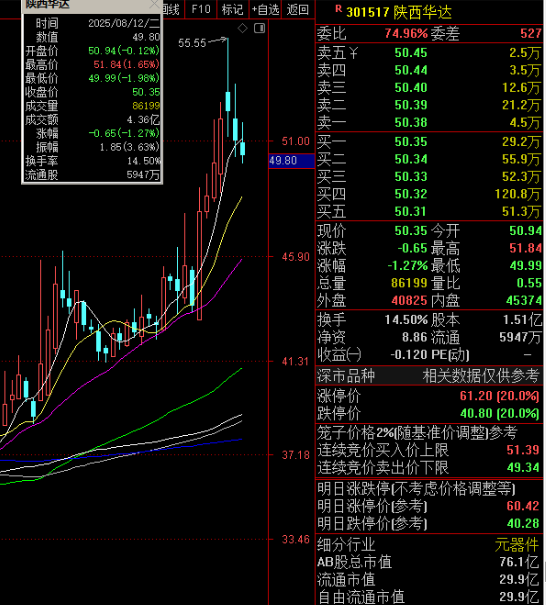Click the 49.80 price cursor label
546x605 pixels.
[291, 161]
